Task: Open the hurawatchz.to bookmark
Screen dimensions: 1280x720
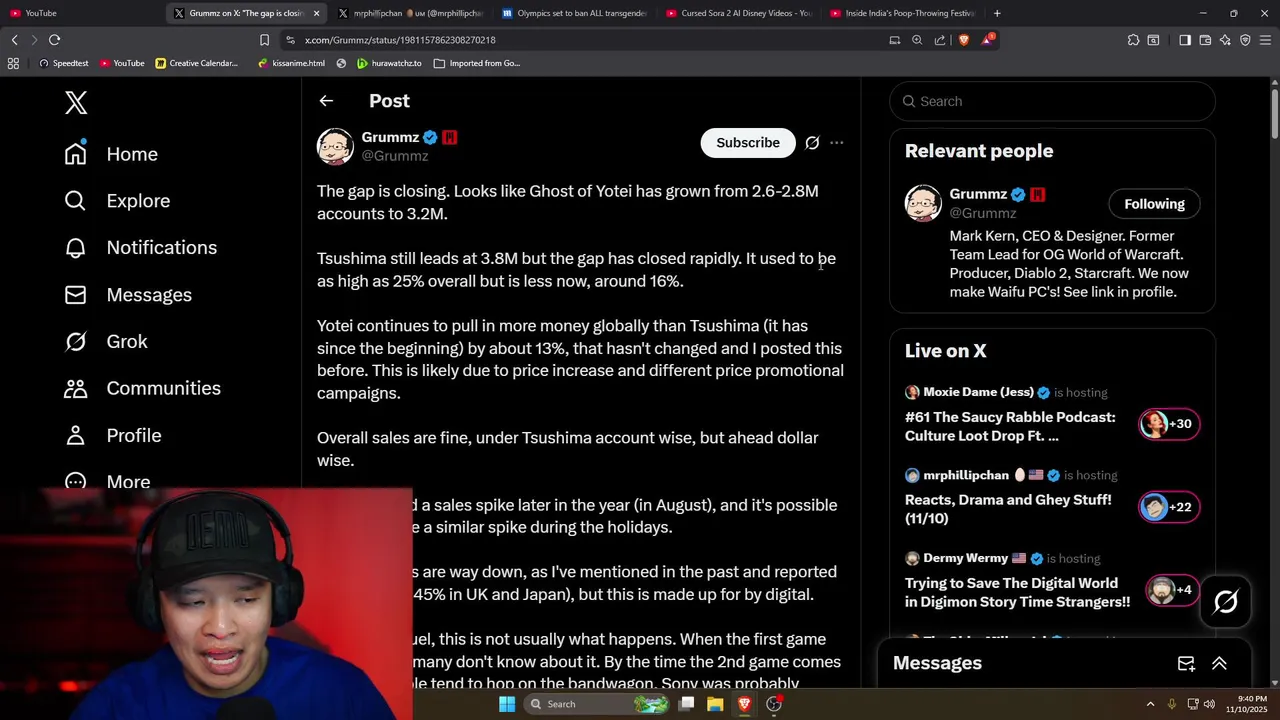Action: coord(389,63)
